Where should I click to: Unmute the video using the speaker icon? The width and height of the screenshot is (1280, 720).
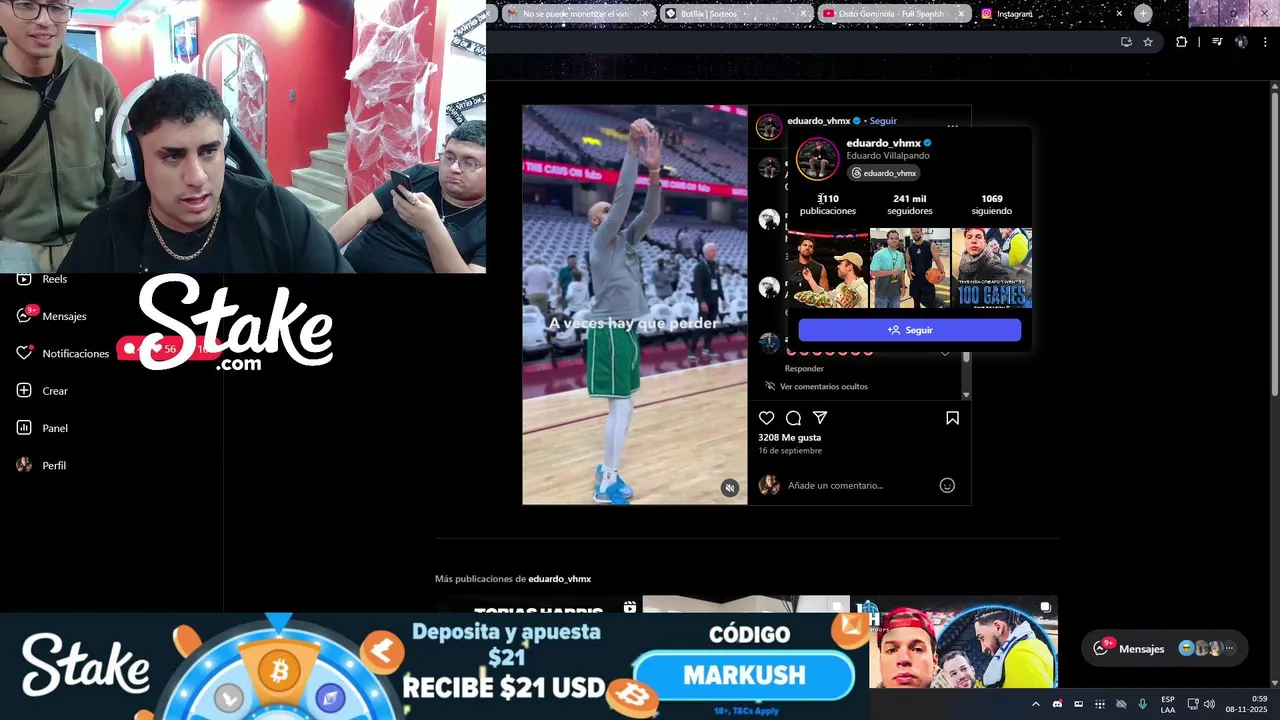pos(730,488)
